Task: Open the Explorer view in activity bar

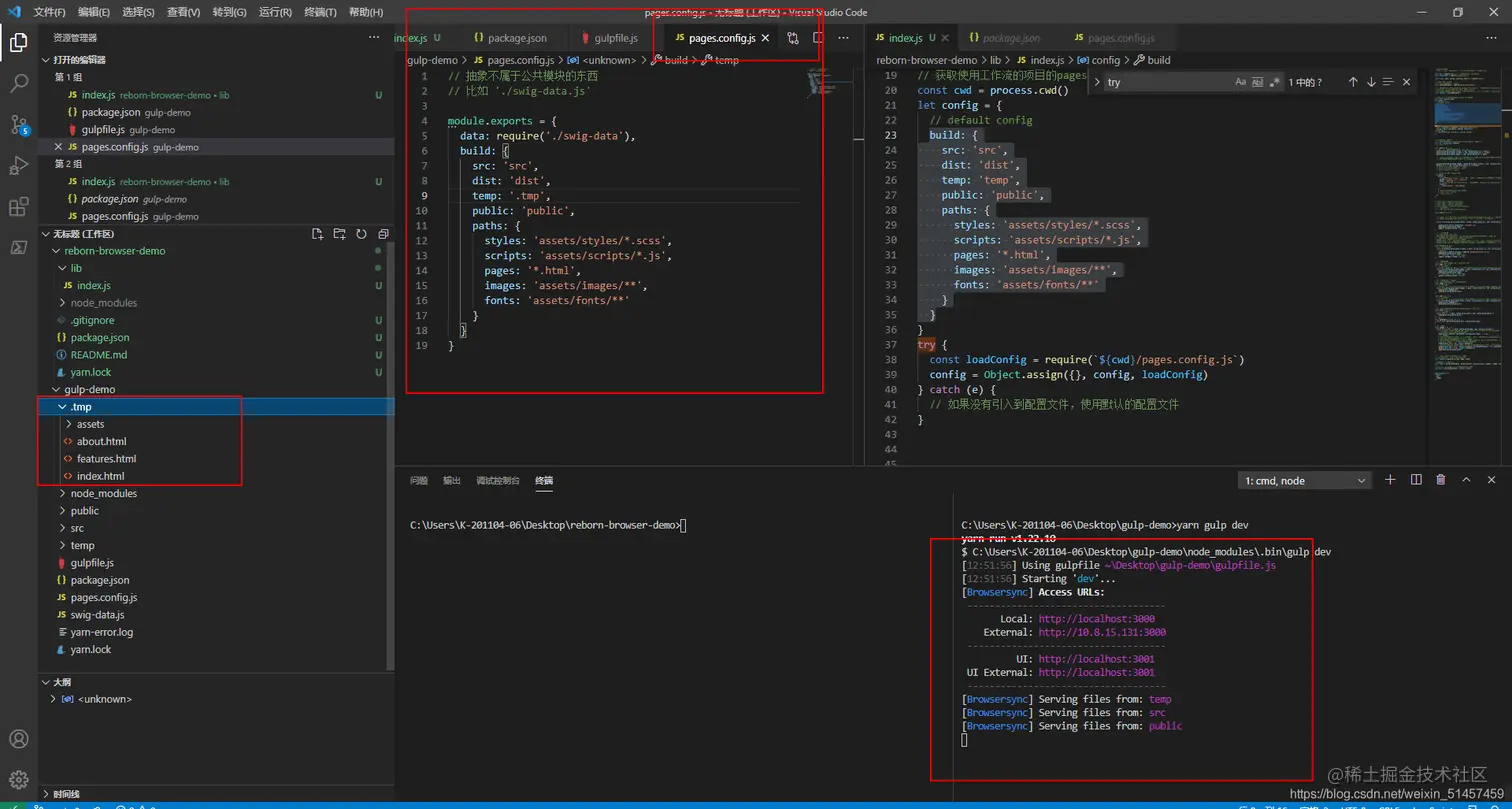Action: click(x=18, y=42)
